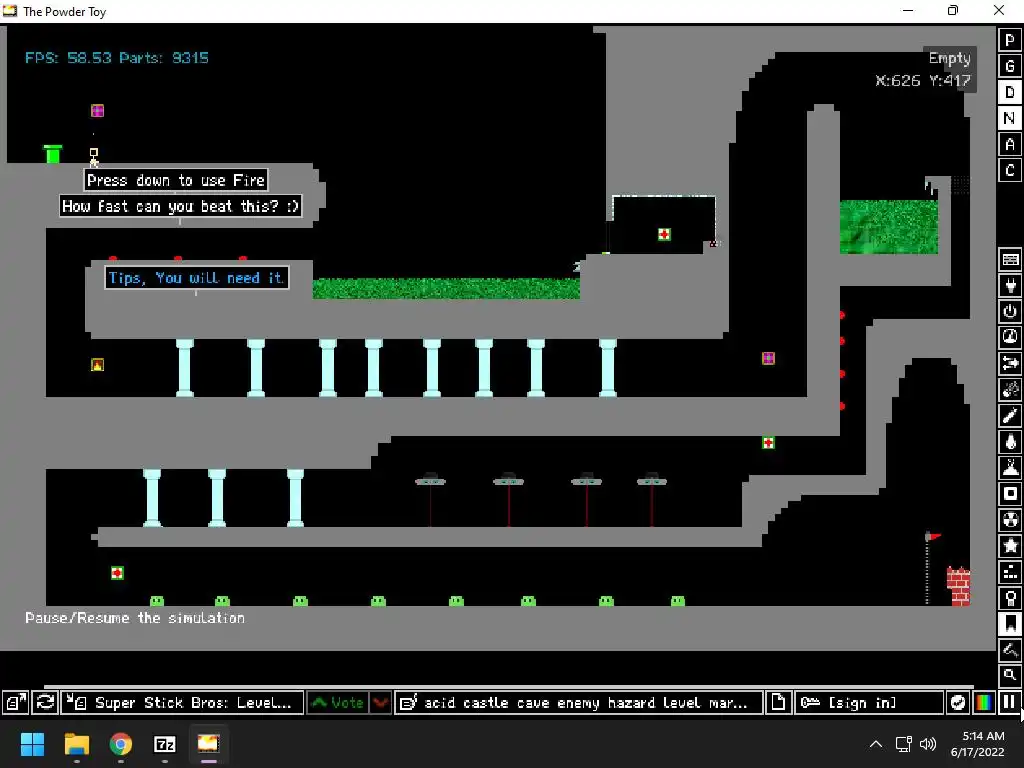
Task: Open the Powders element menu
Action: point(1010,468)
